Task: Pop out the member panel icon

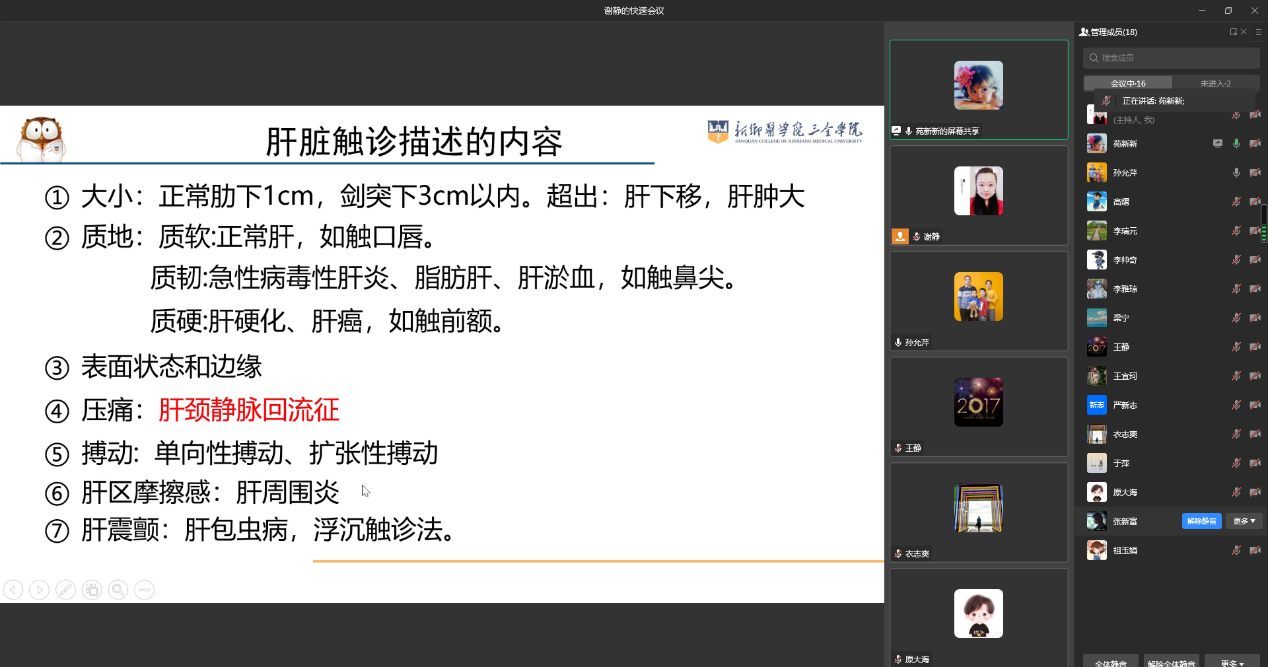Action: (1234, 32)
